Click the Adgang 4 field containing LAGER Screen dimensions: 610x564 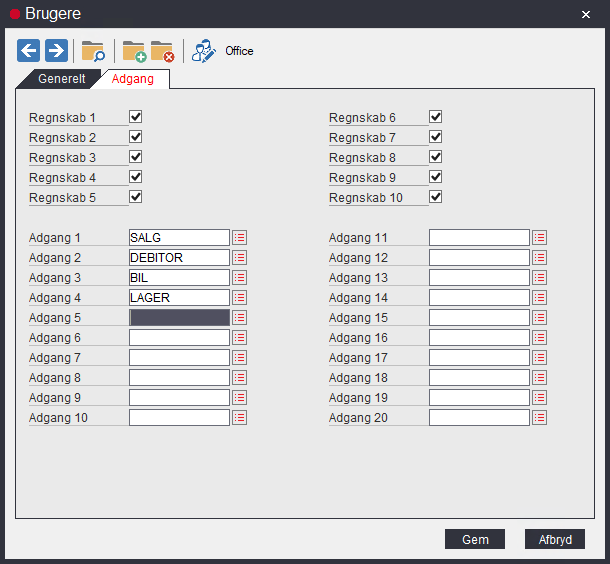click(x=179, y=298)
